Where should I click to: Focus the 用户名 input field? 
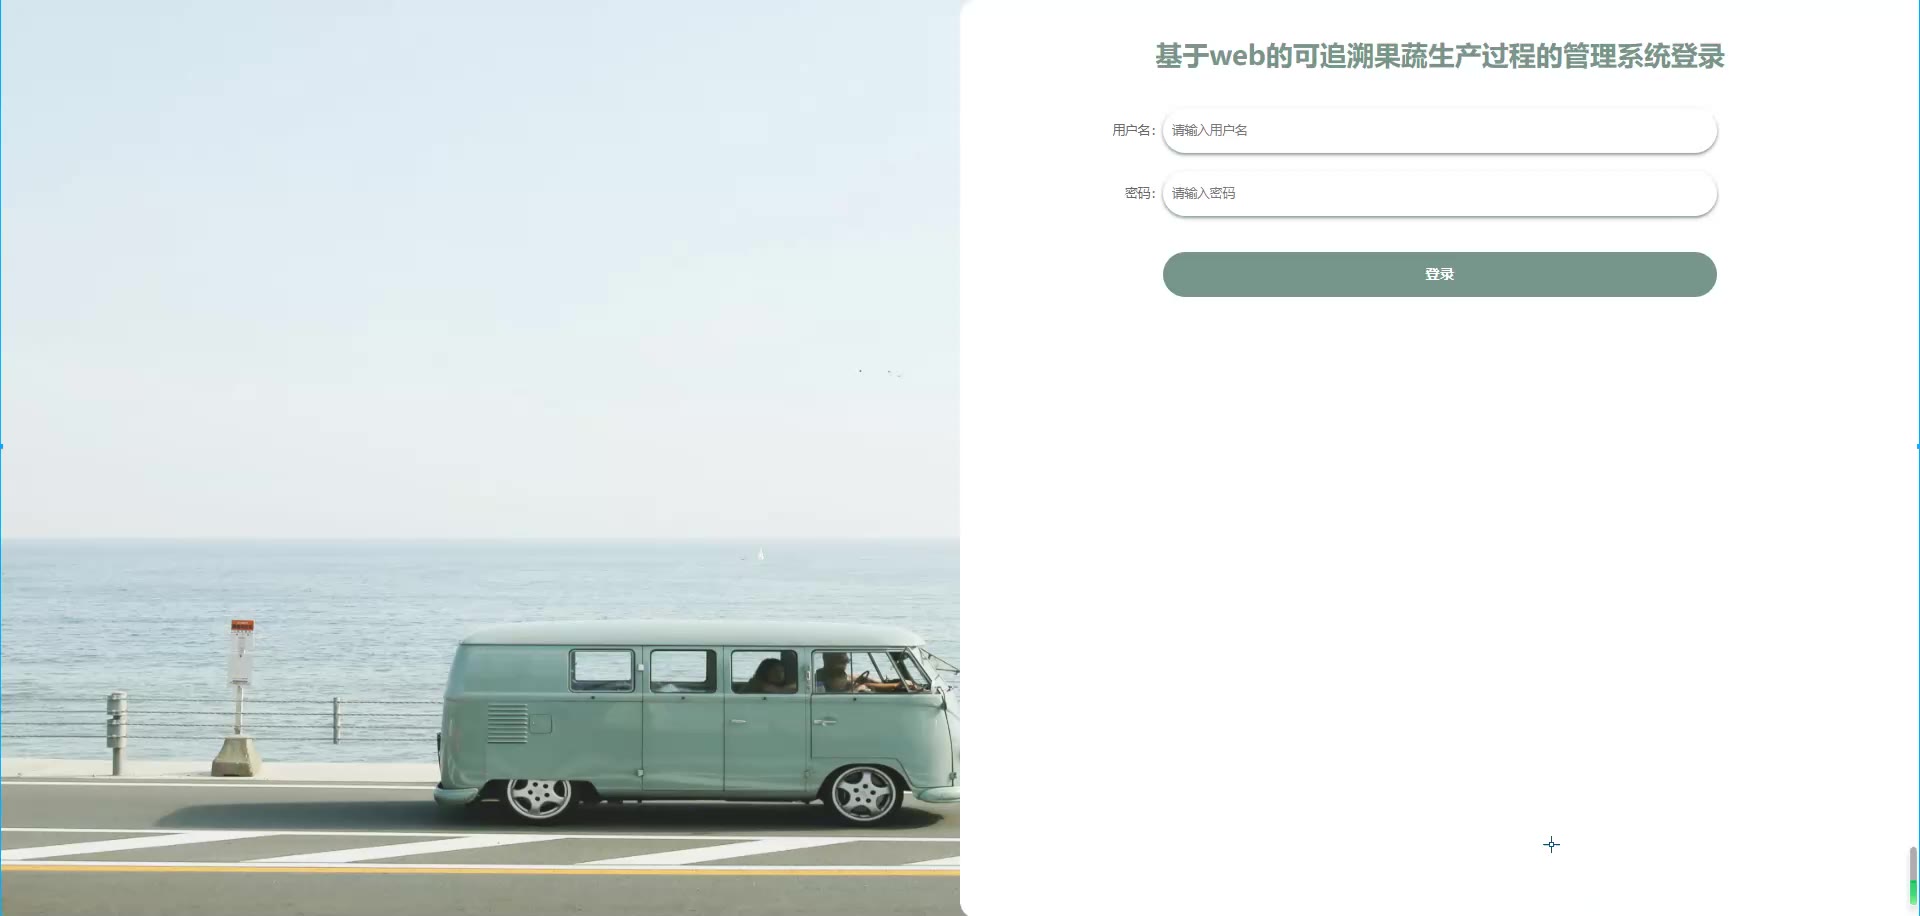click(1439, 130)
